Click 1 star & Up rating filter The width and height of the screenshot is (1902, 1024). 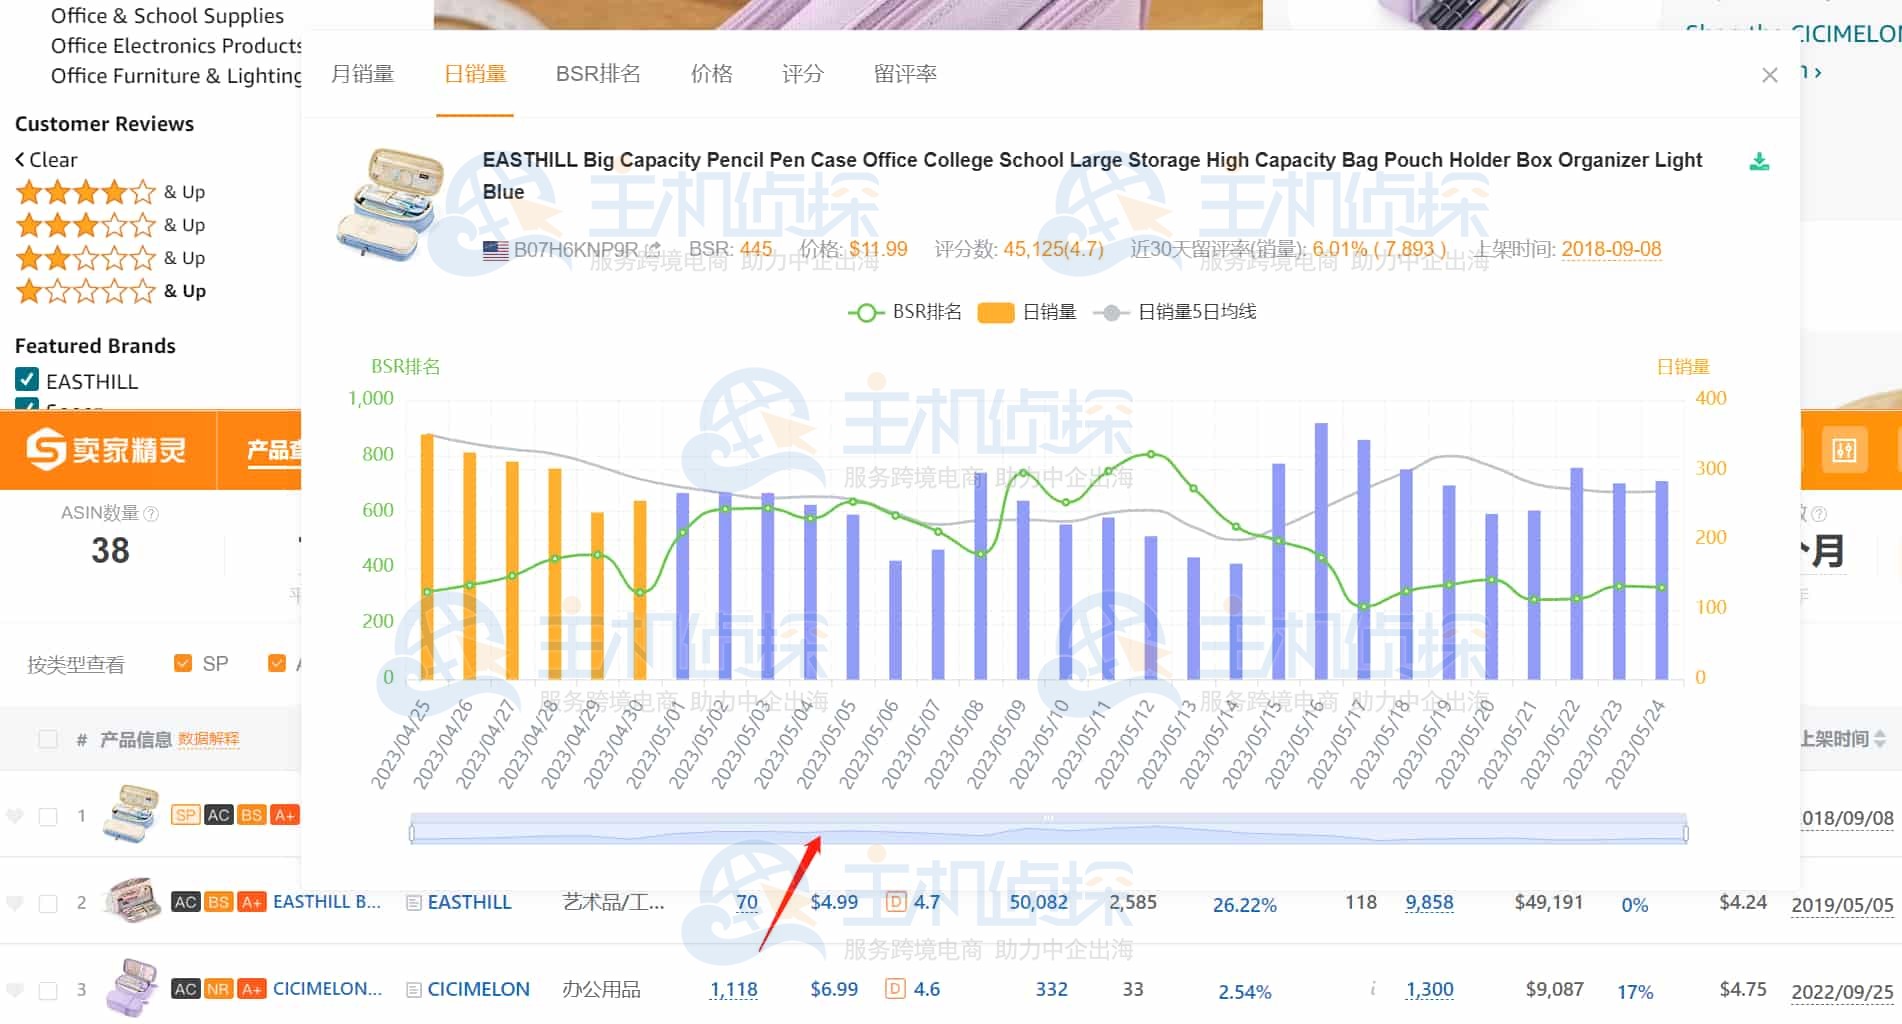[x=110, y=291]
